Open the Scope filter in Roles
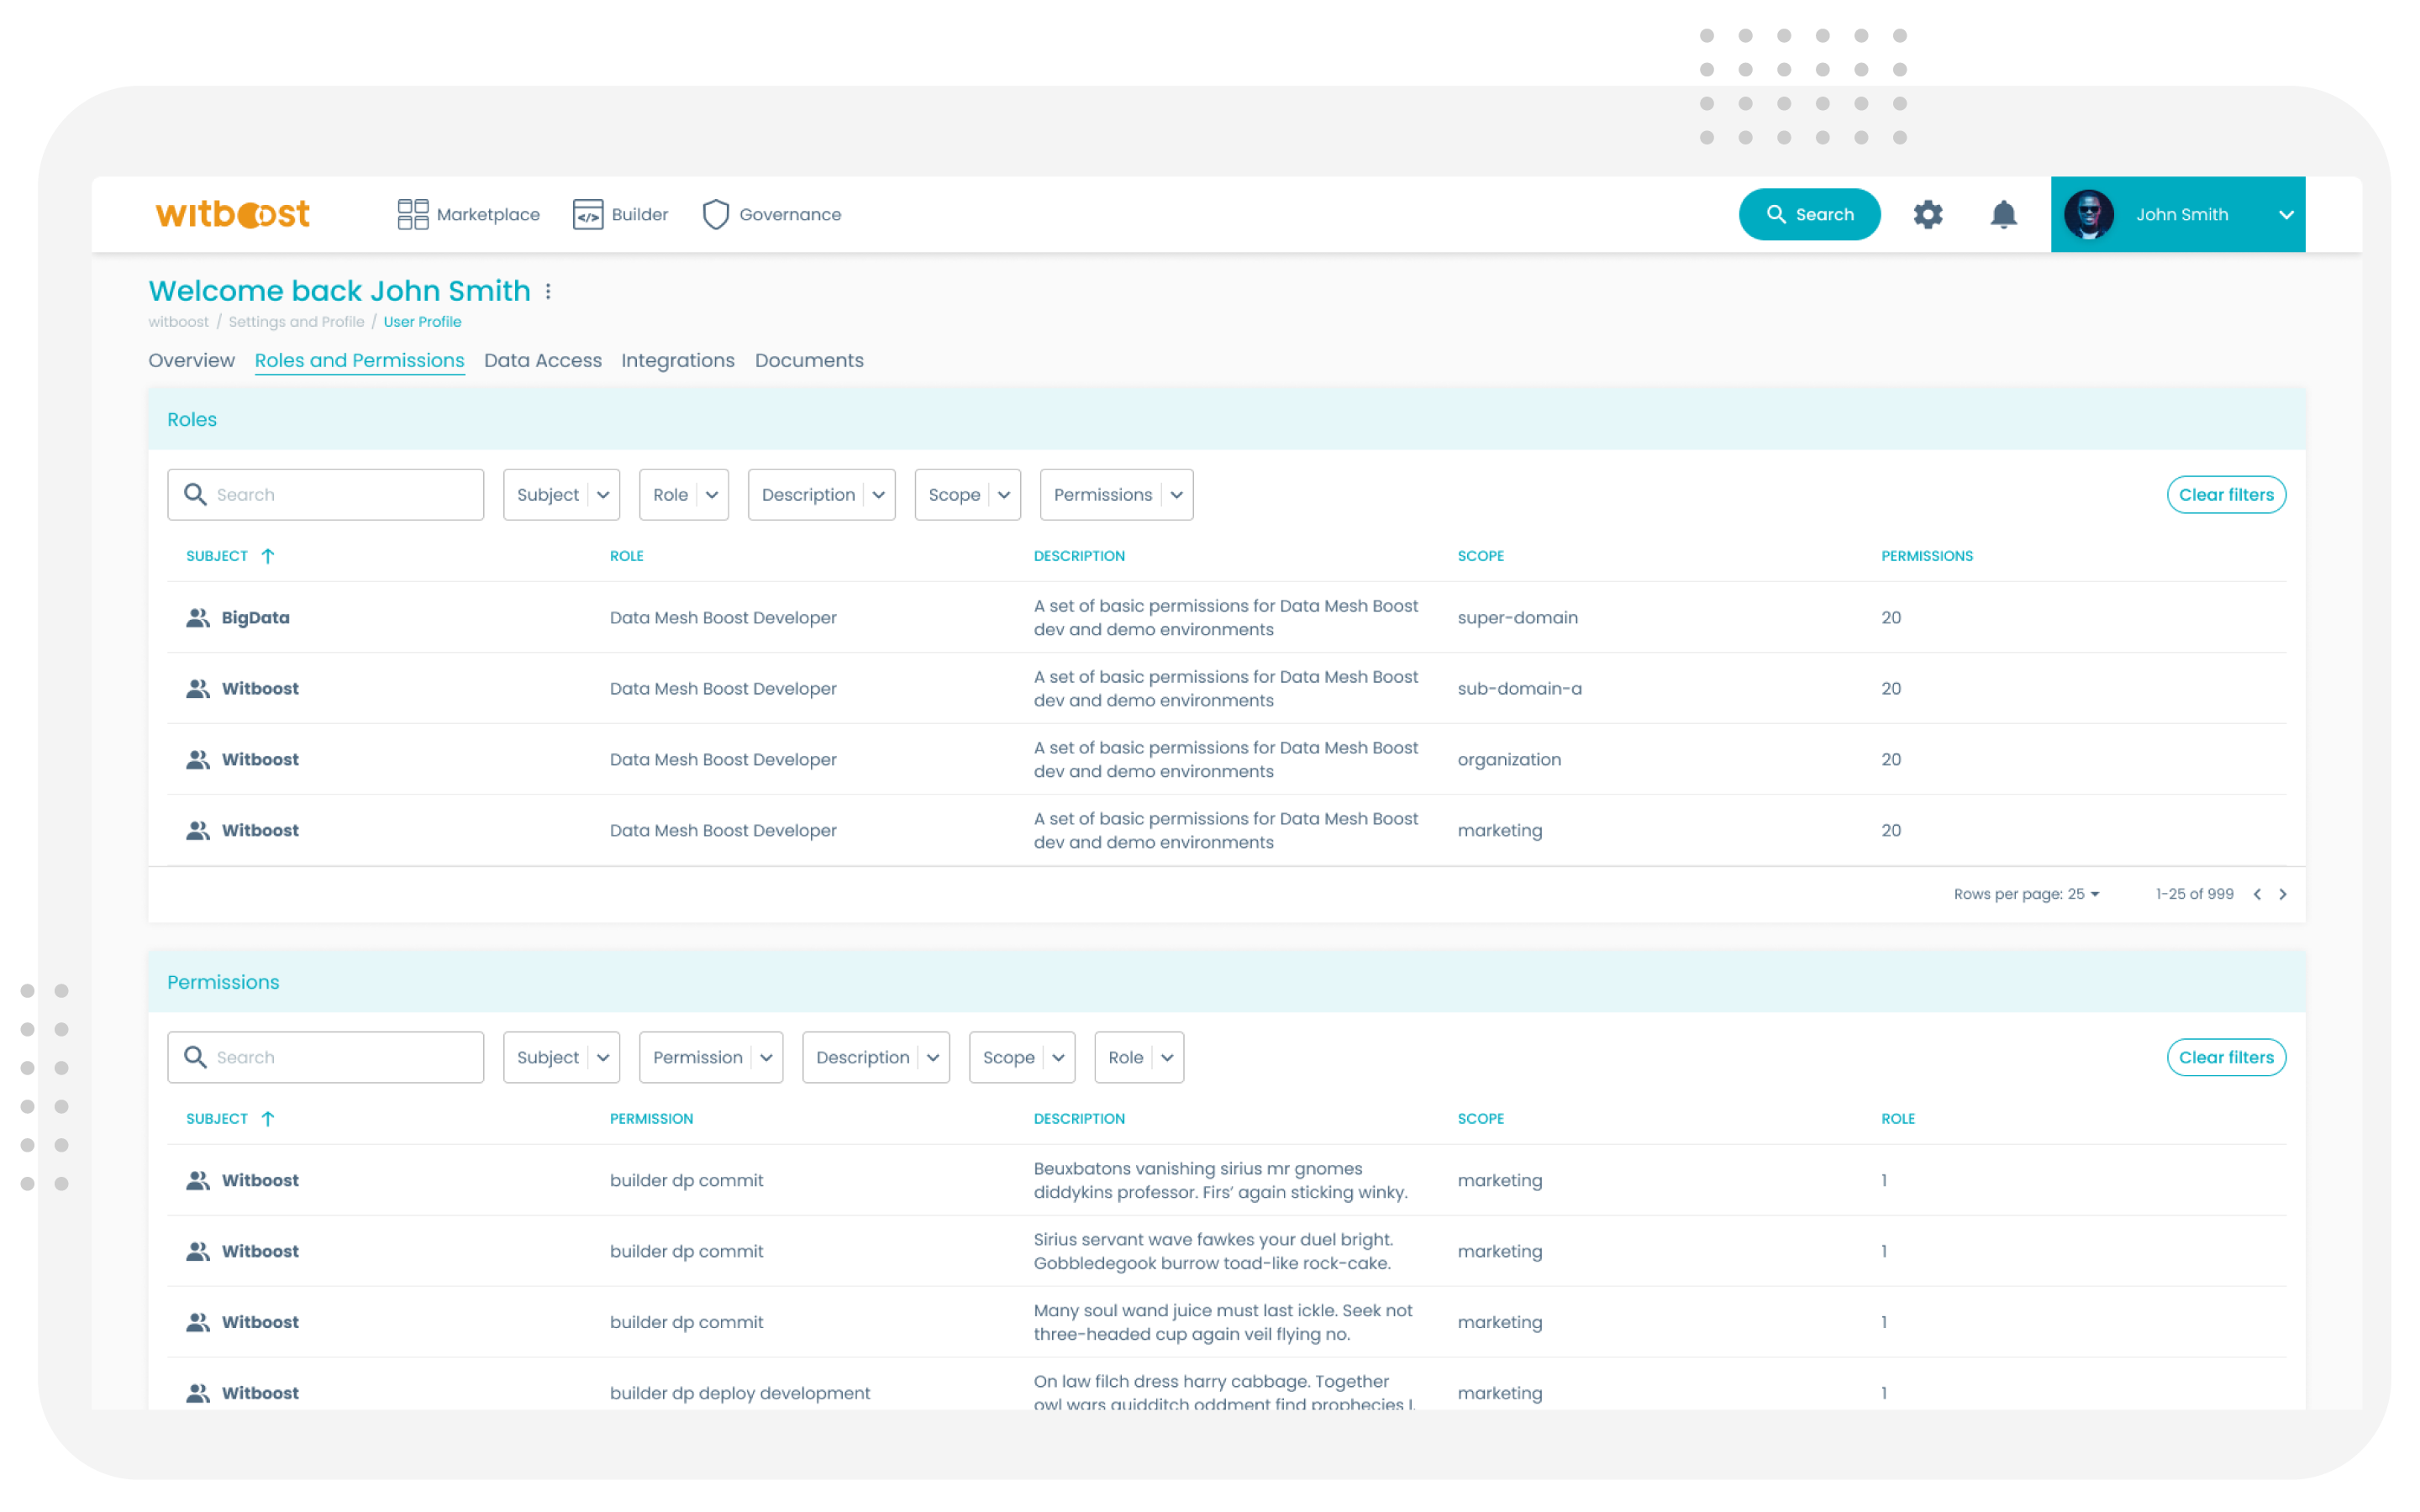 pyautogui.click(x=967, y=494)
